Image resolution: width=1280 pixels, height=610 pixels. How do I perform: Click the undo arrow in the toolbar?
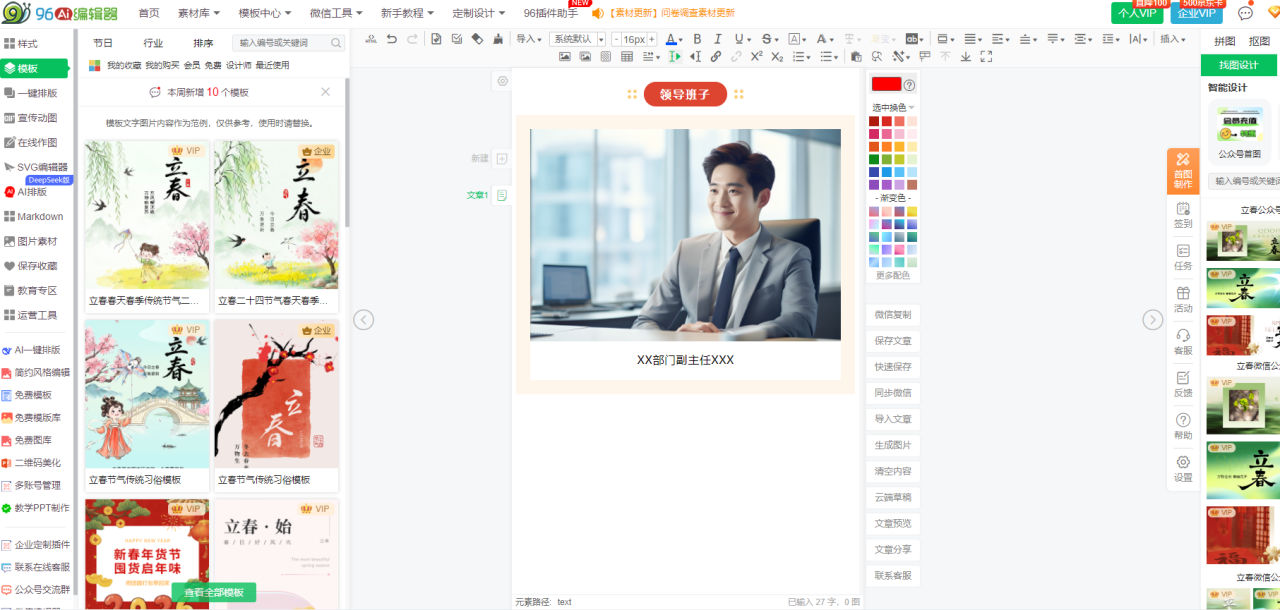[392, 39]
